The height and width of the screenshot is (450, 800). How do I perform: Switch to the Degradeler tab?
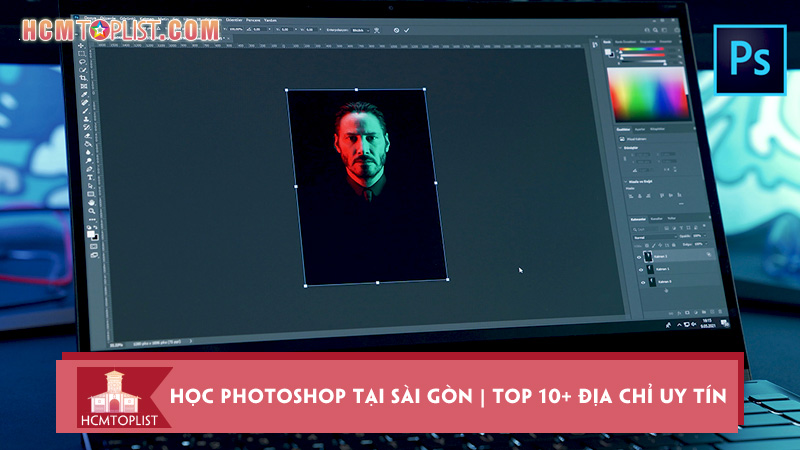(647, 41)
